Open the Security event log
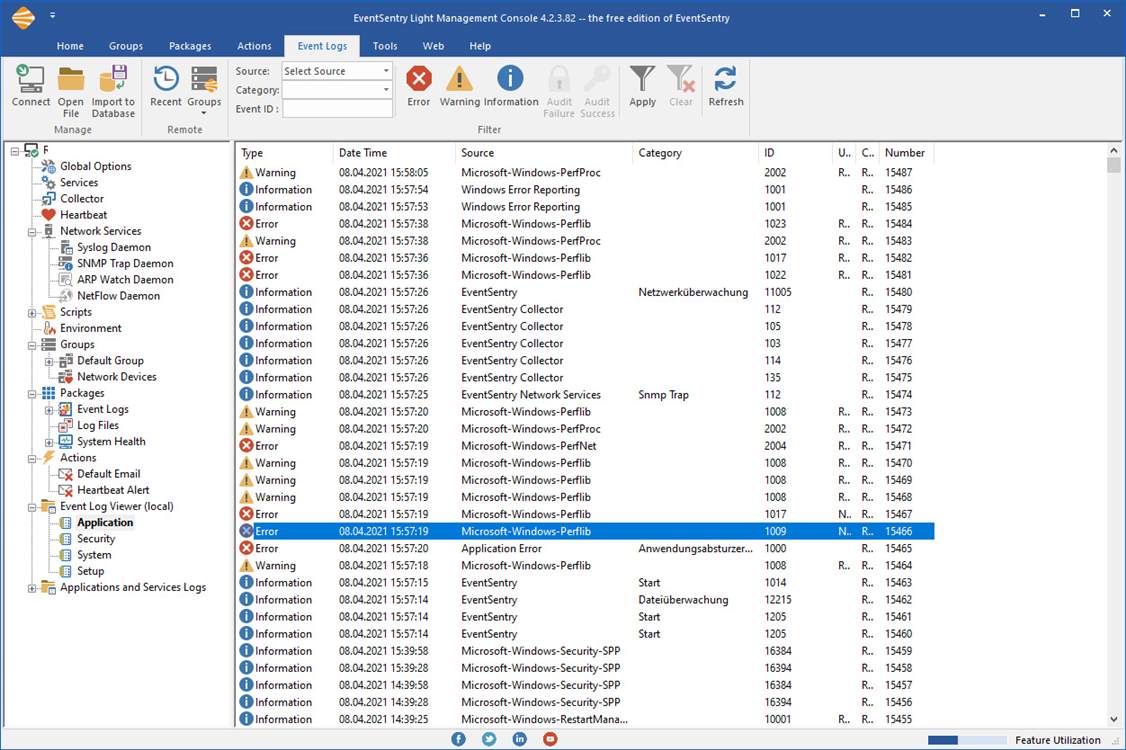This screenshot has width=1126, height=750. pos(96,539)
